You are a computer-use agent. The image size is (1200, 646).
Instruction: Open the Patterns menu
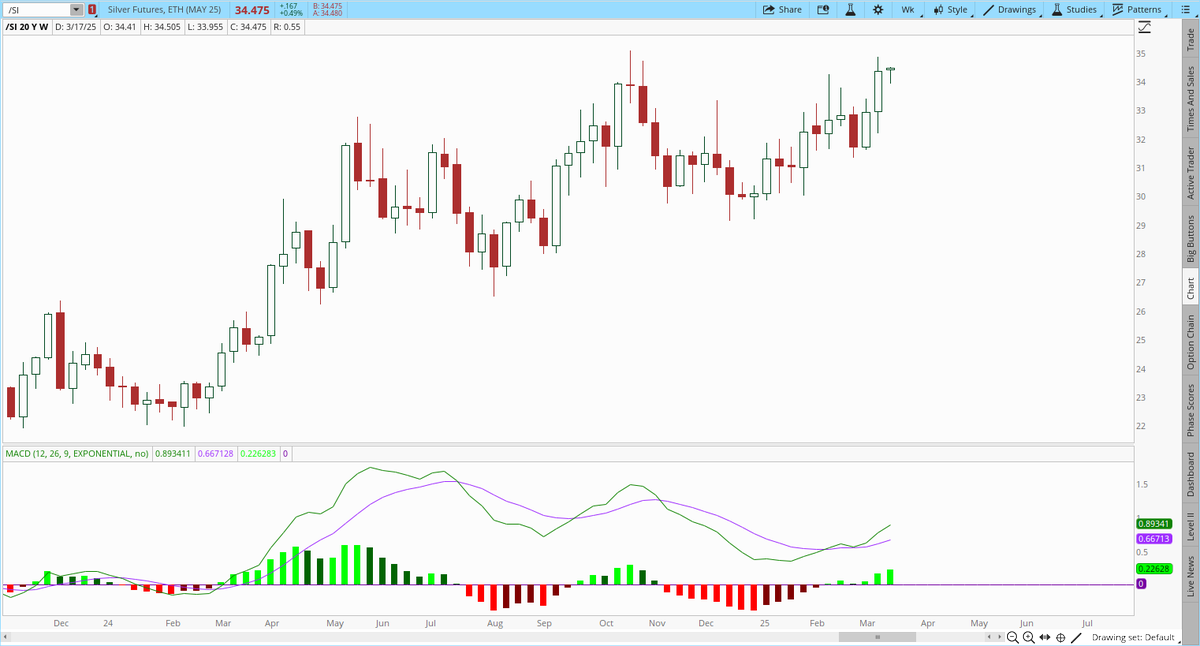1136,9
